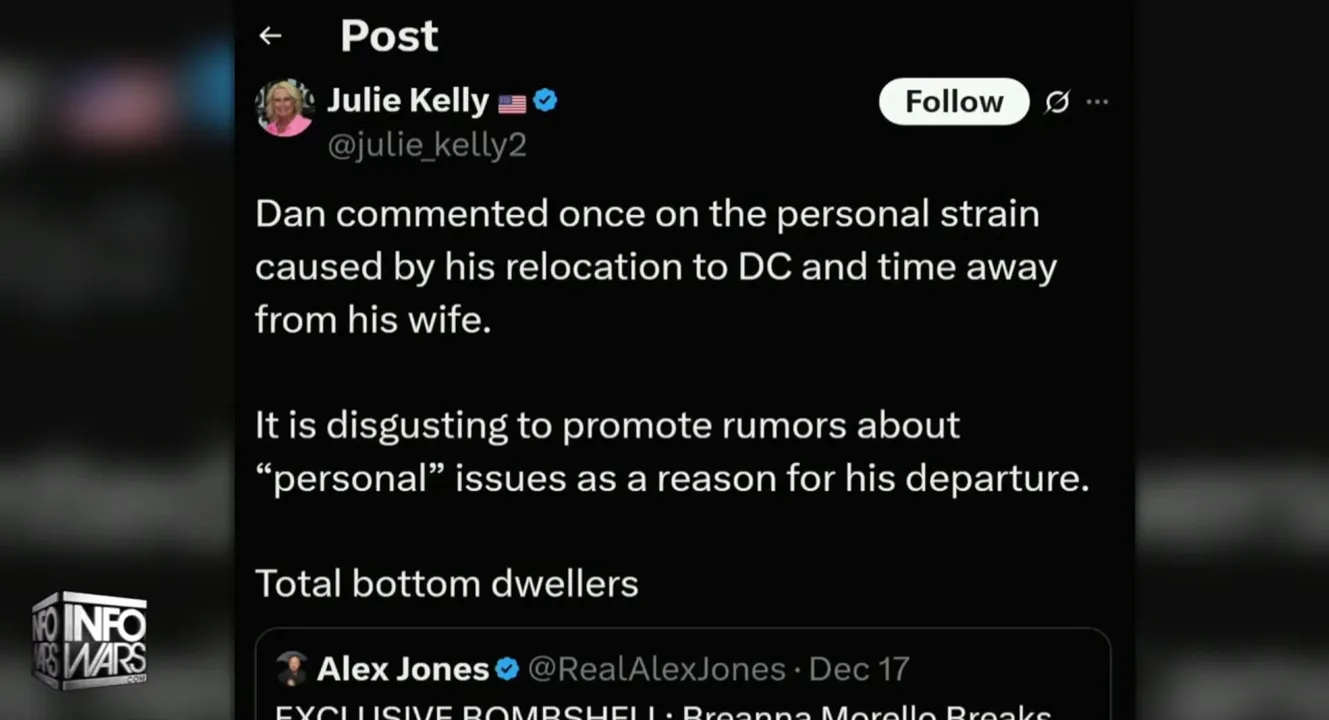Click the paragraph starting "It is disgusting"
Viewport: 1329px width, 720px height.
(x=671, y=452)
